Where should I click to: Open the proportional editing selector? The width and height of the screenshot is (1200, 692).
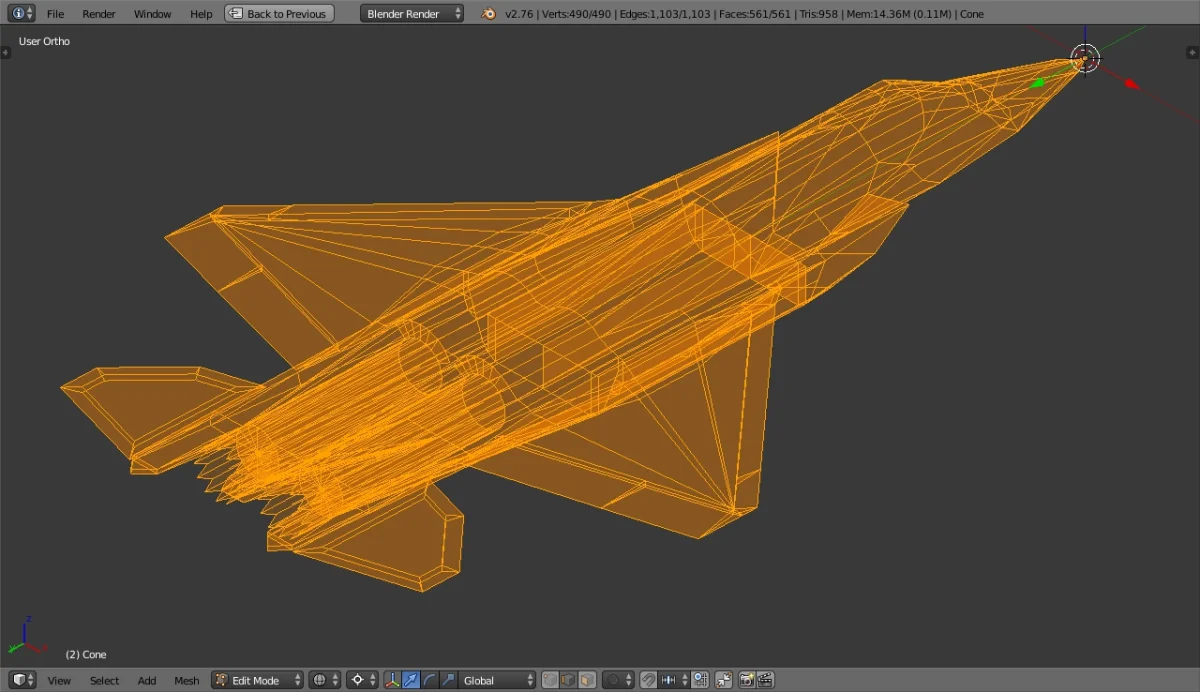(x=618, y=680)
